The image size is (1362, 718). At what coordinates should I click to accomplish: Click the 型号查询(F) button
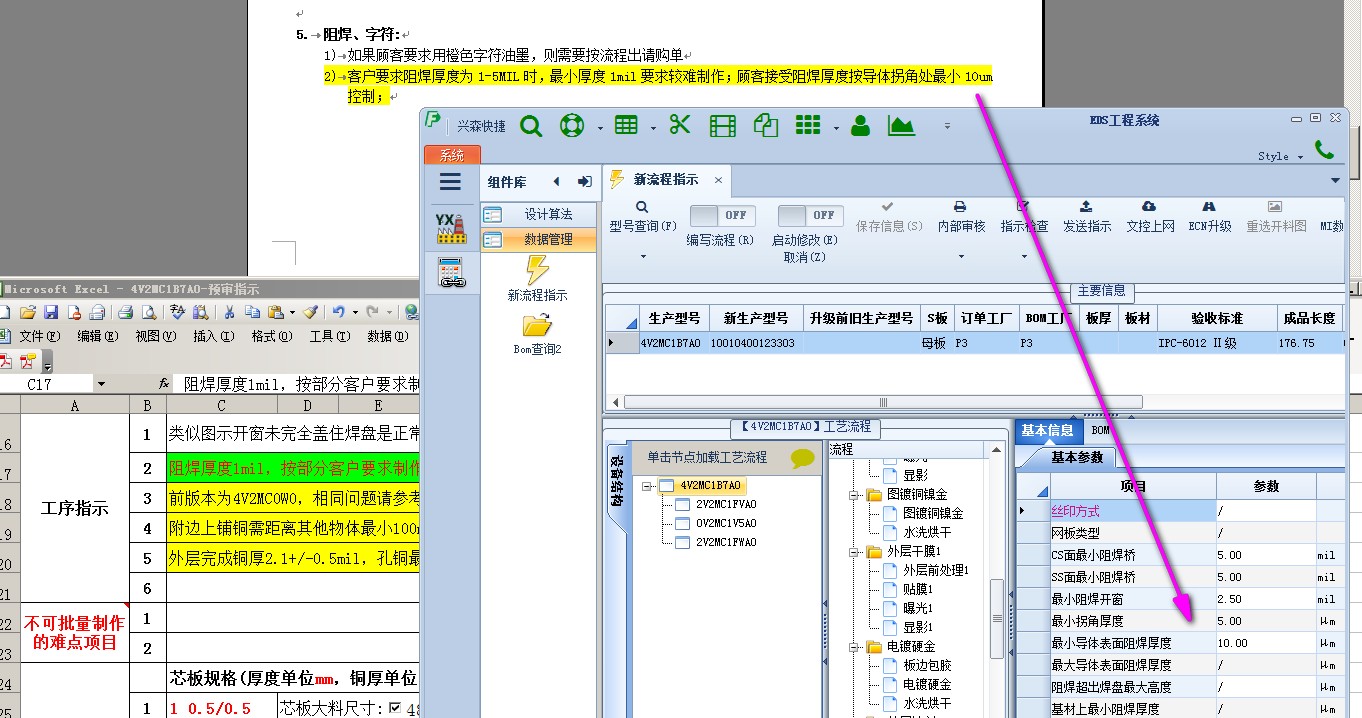point(642,218)
